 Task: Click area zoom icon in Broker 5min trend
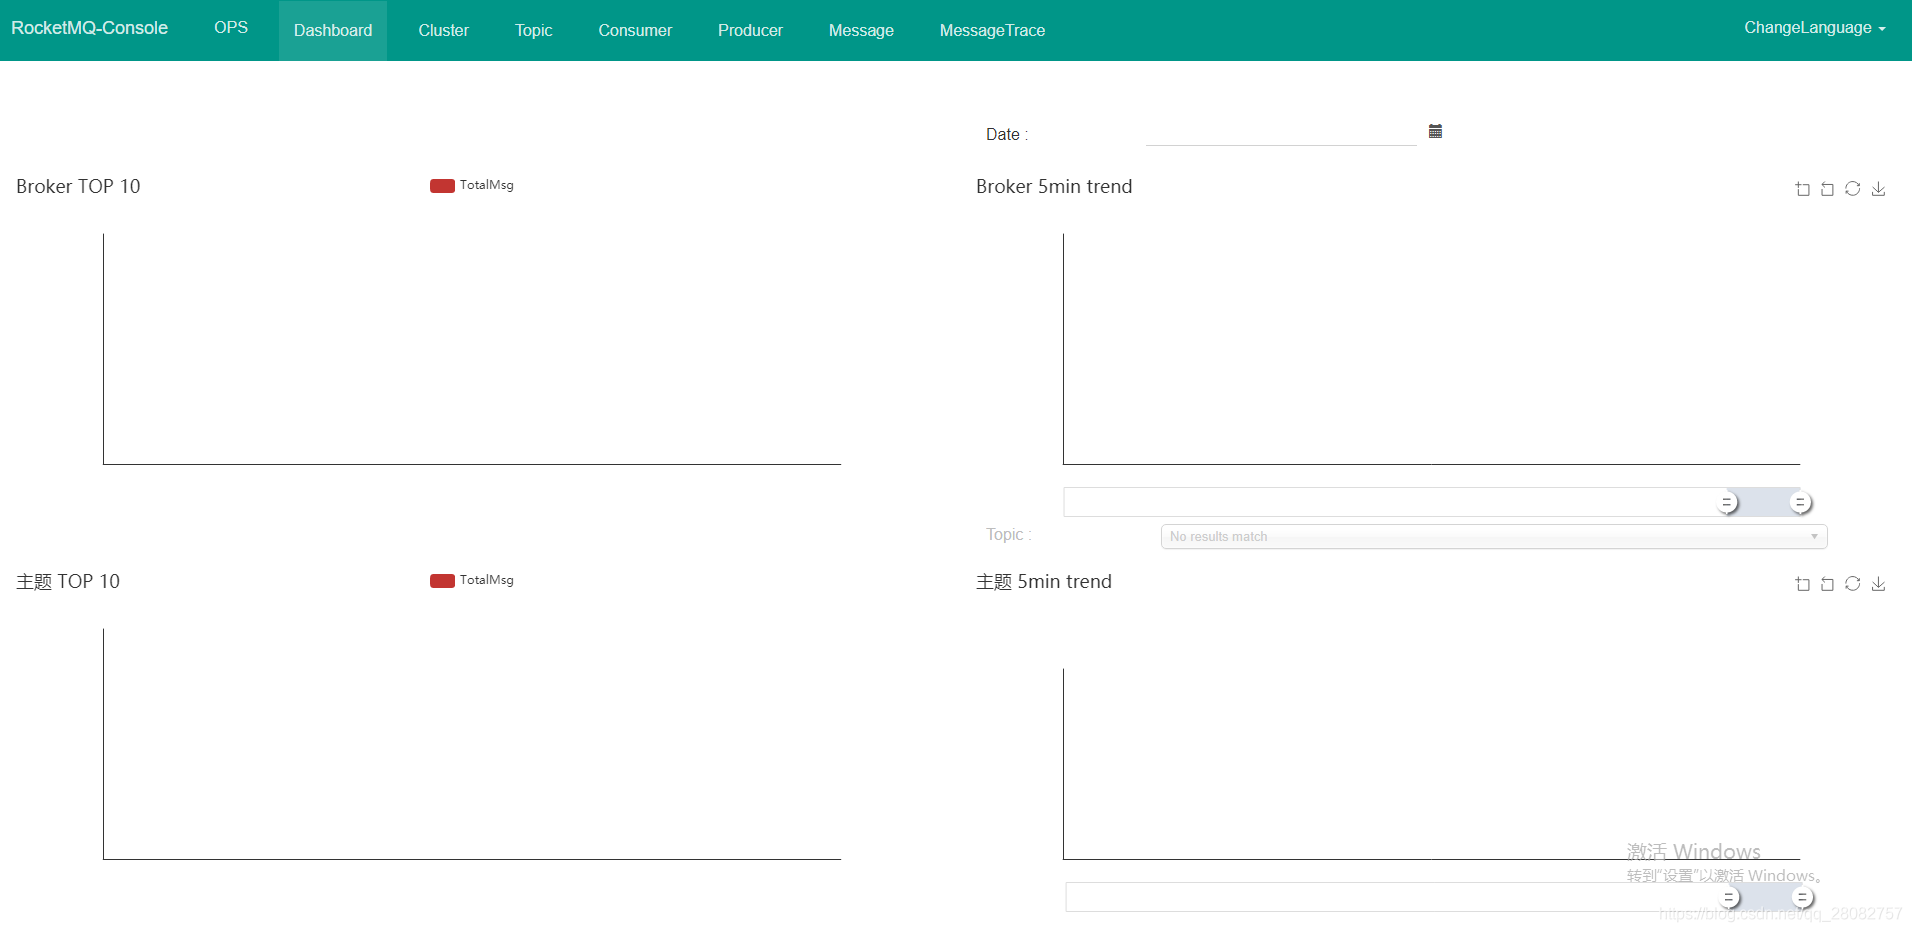coord(1802,189)
